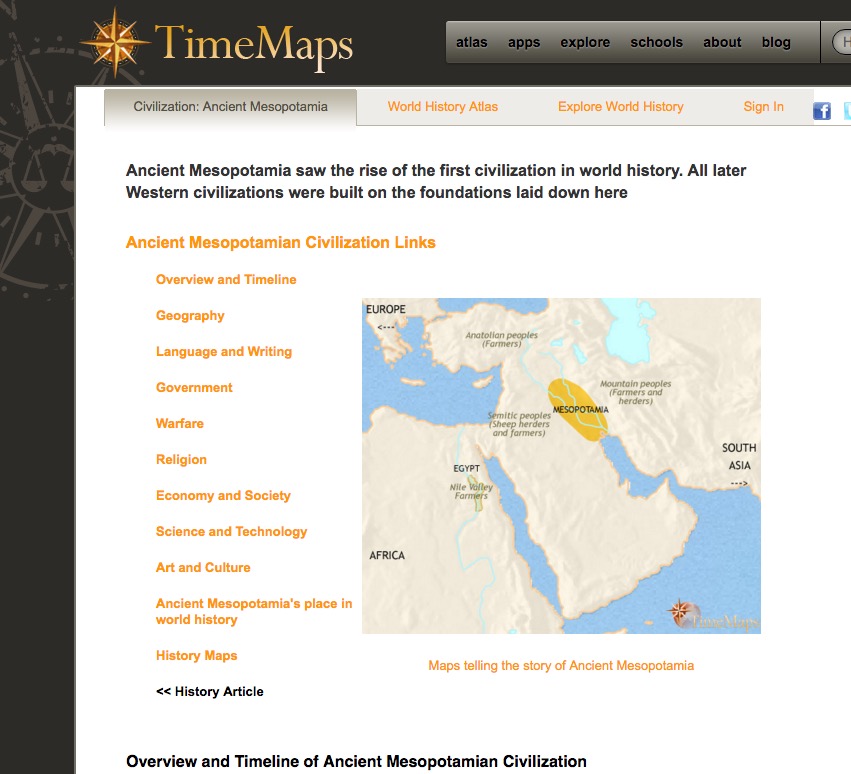
Task: Click the TimeMaps wordmark text
Action: pos(254,46)
